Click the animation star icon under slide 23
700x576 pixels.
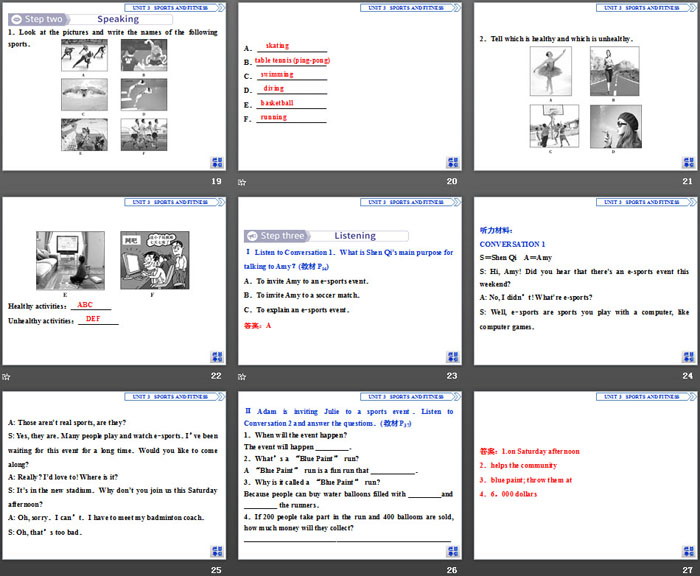242,377
